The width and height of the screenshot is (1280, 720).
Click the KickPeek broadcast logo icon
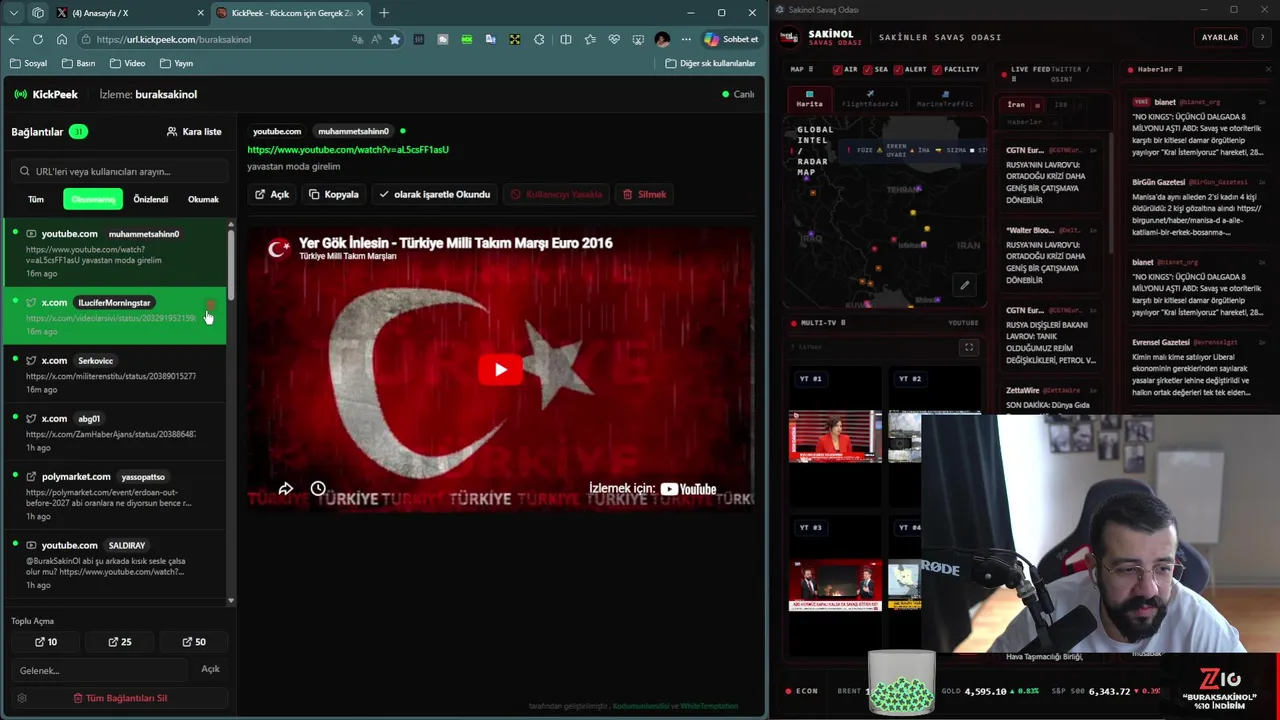pyautogui.click(x=21, y=94)
